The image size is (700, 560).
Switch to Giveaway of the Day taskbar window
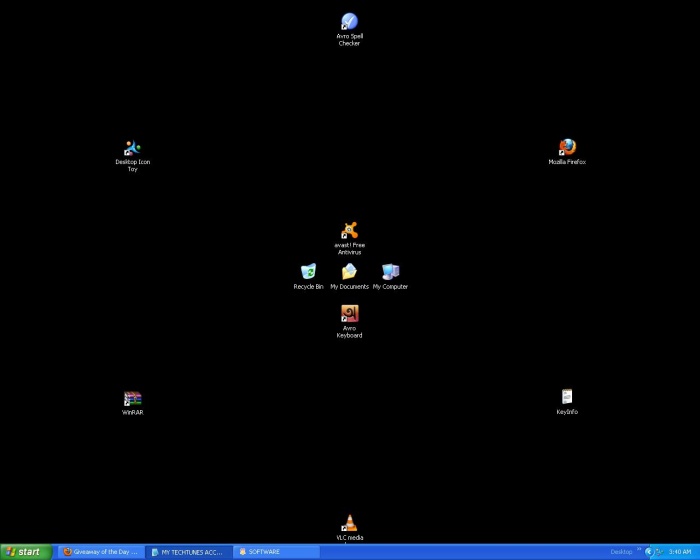[101, 552]
